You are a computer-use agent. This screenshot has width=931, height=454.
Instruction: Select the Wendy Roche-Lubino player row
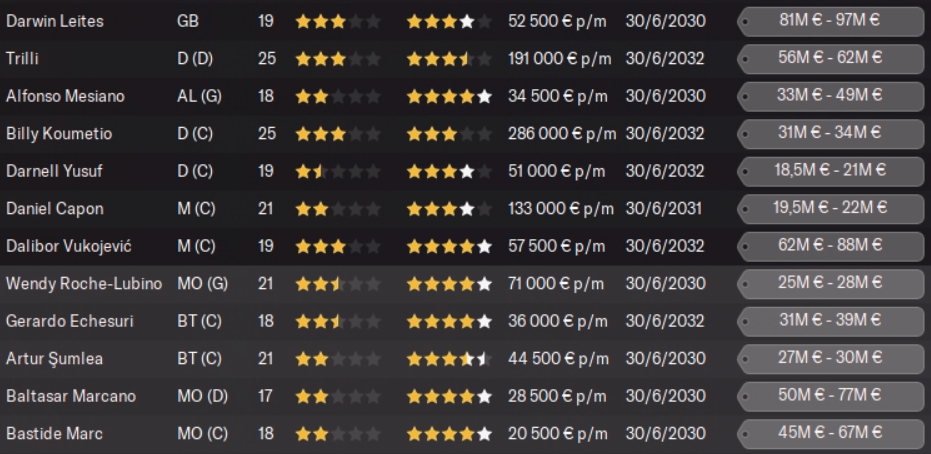click(466, 284)
